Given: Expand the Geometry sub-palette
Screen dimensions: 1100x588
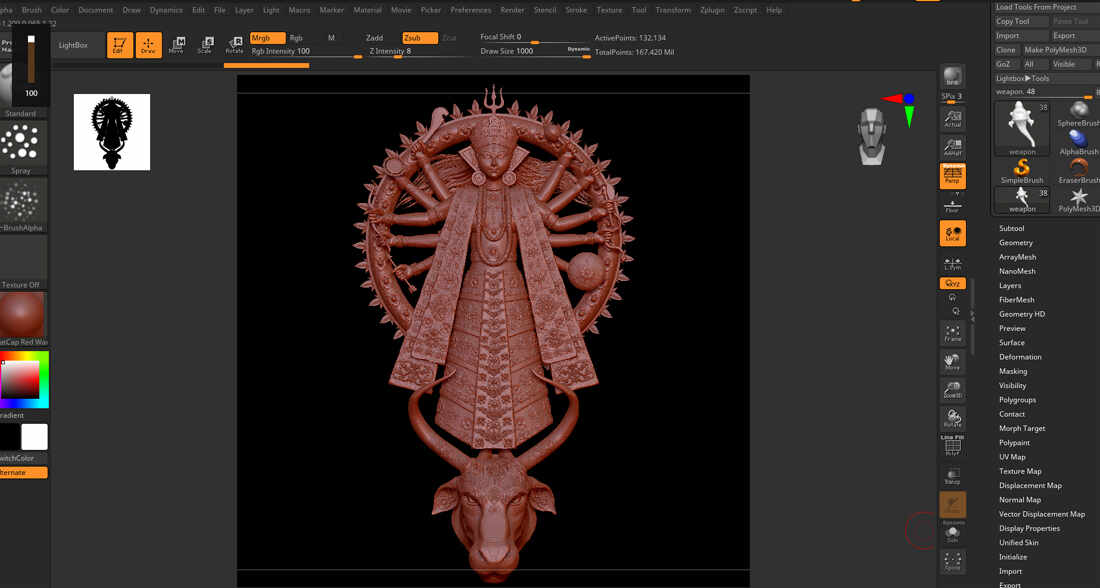Looking at the screenshot, I should [x=1016, y=243].
